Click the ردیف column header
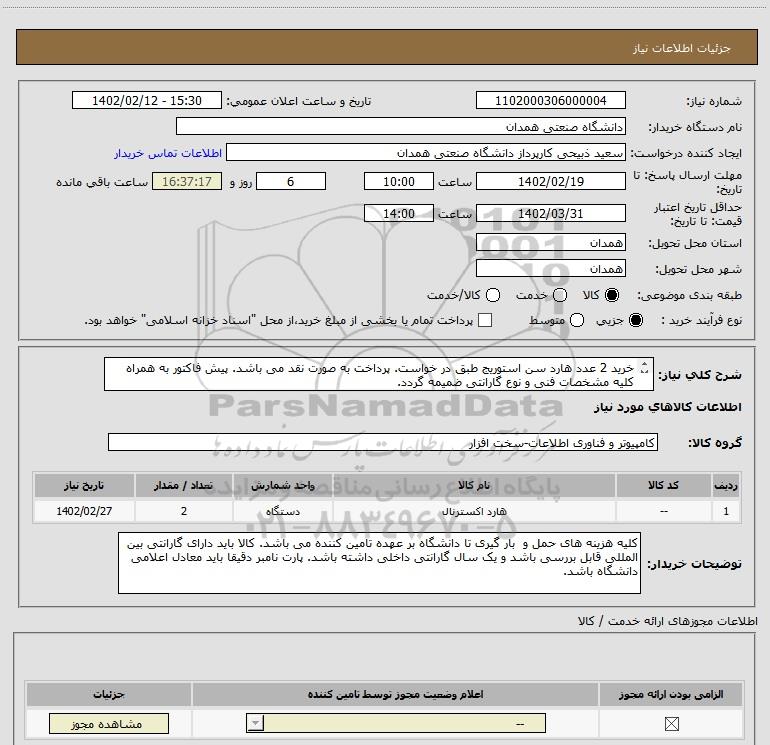 726,485
